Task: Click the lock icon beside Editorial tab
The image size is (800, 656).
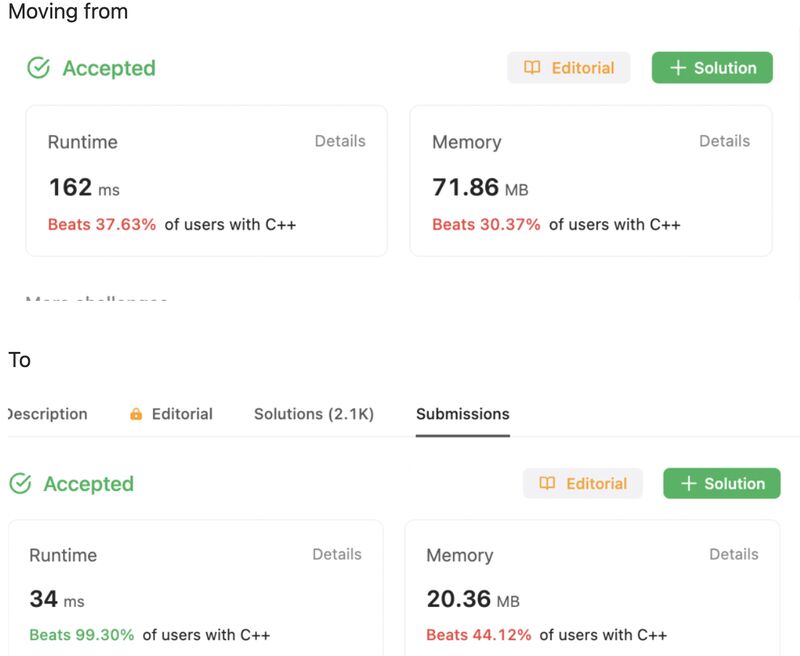Action: pos(136,414)
